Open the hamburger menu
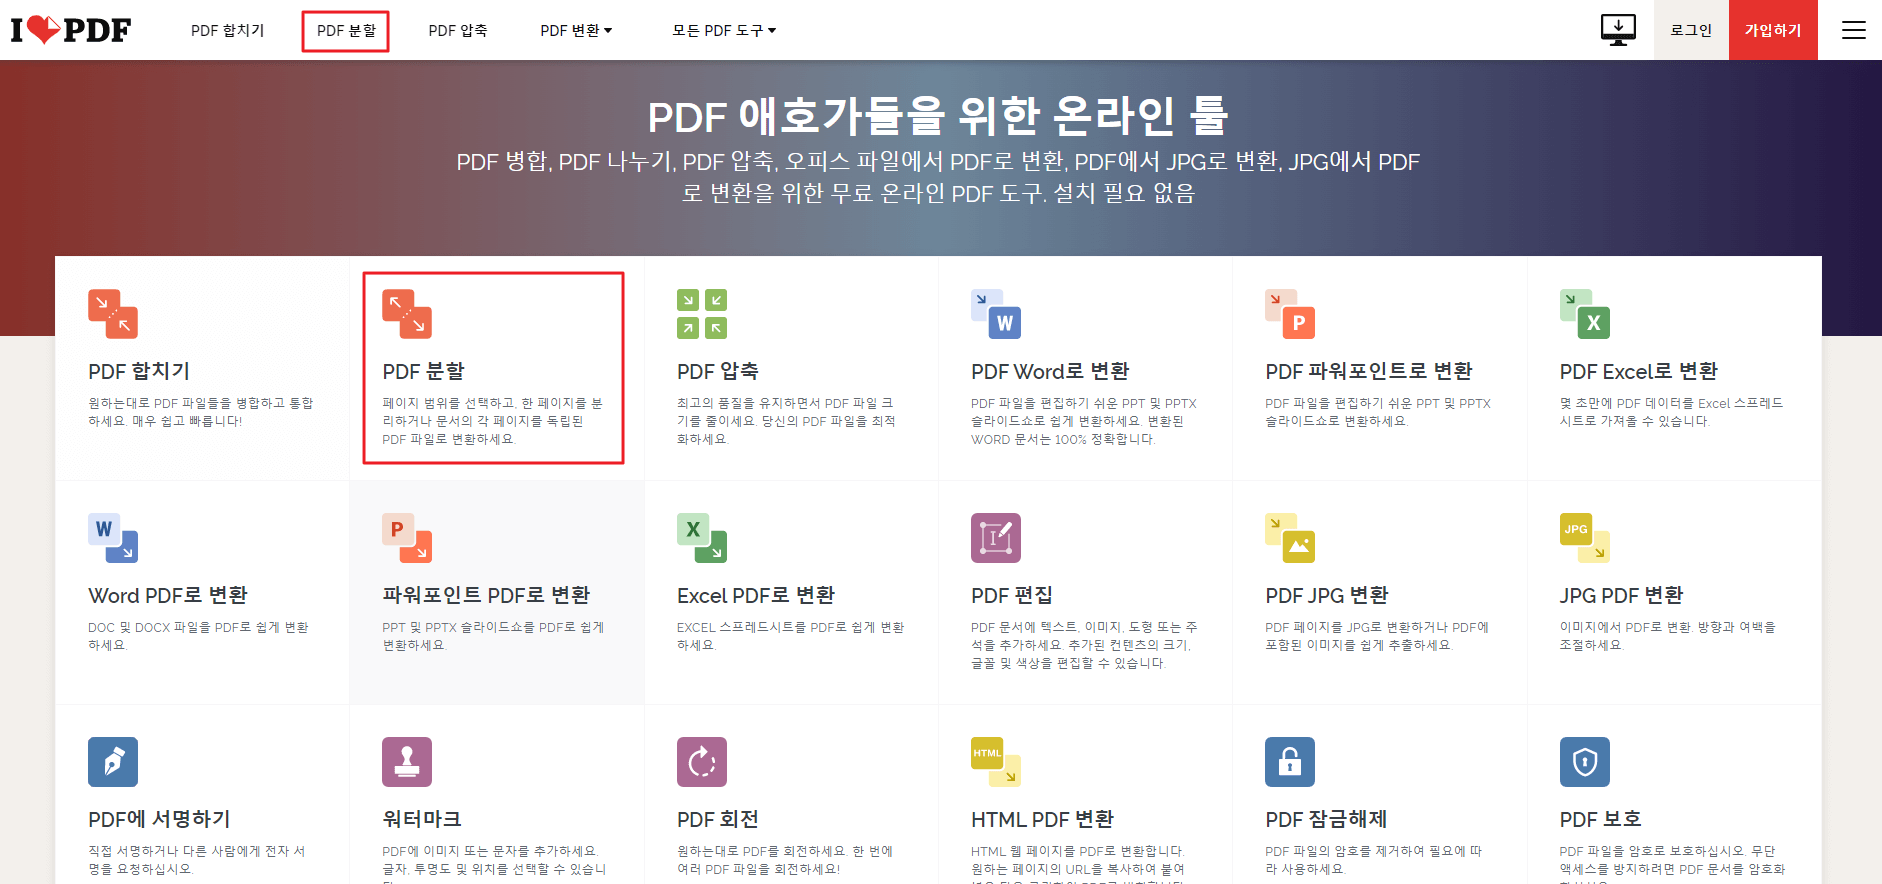 tap(1854, 30)
